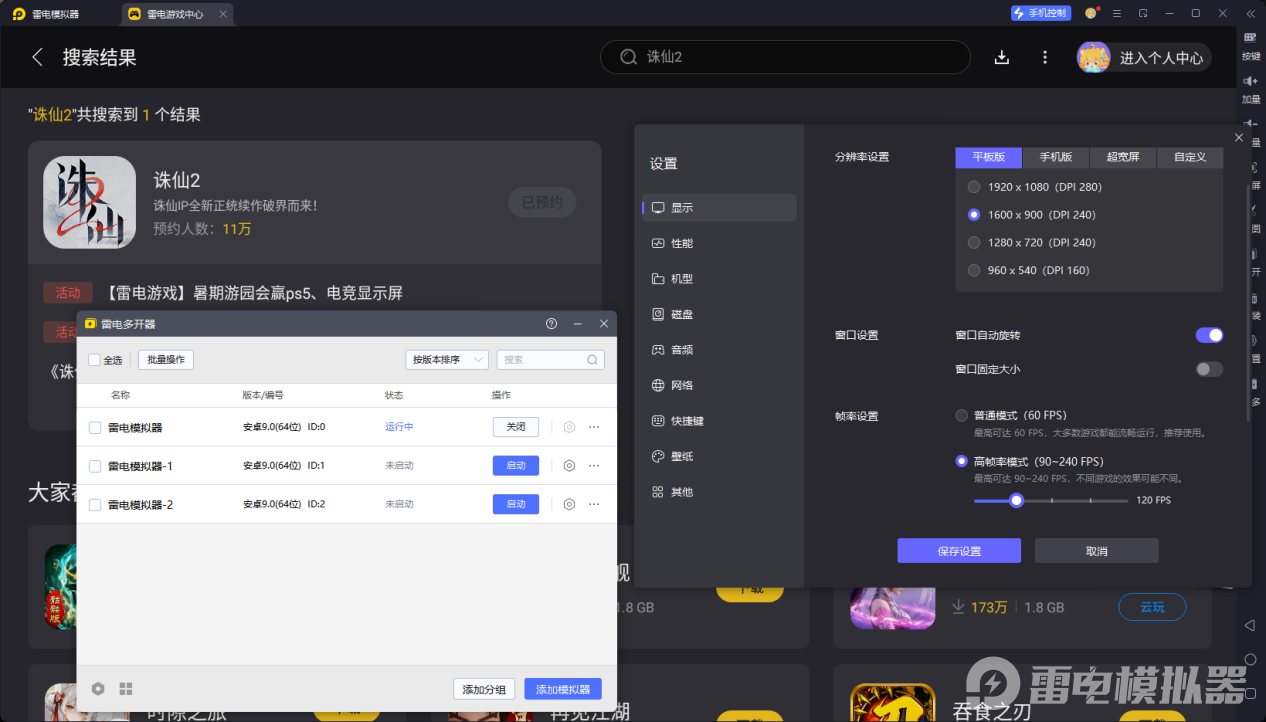Image resolution: width=1266 pixels, height=722 pixels.
Task: Enable 窗口固定大小 fixed window size toggle
Action: pyautogui.click(x=1209, y=369)
